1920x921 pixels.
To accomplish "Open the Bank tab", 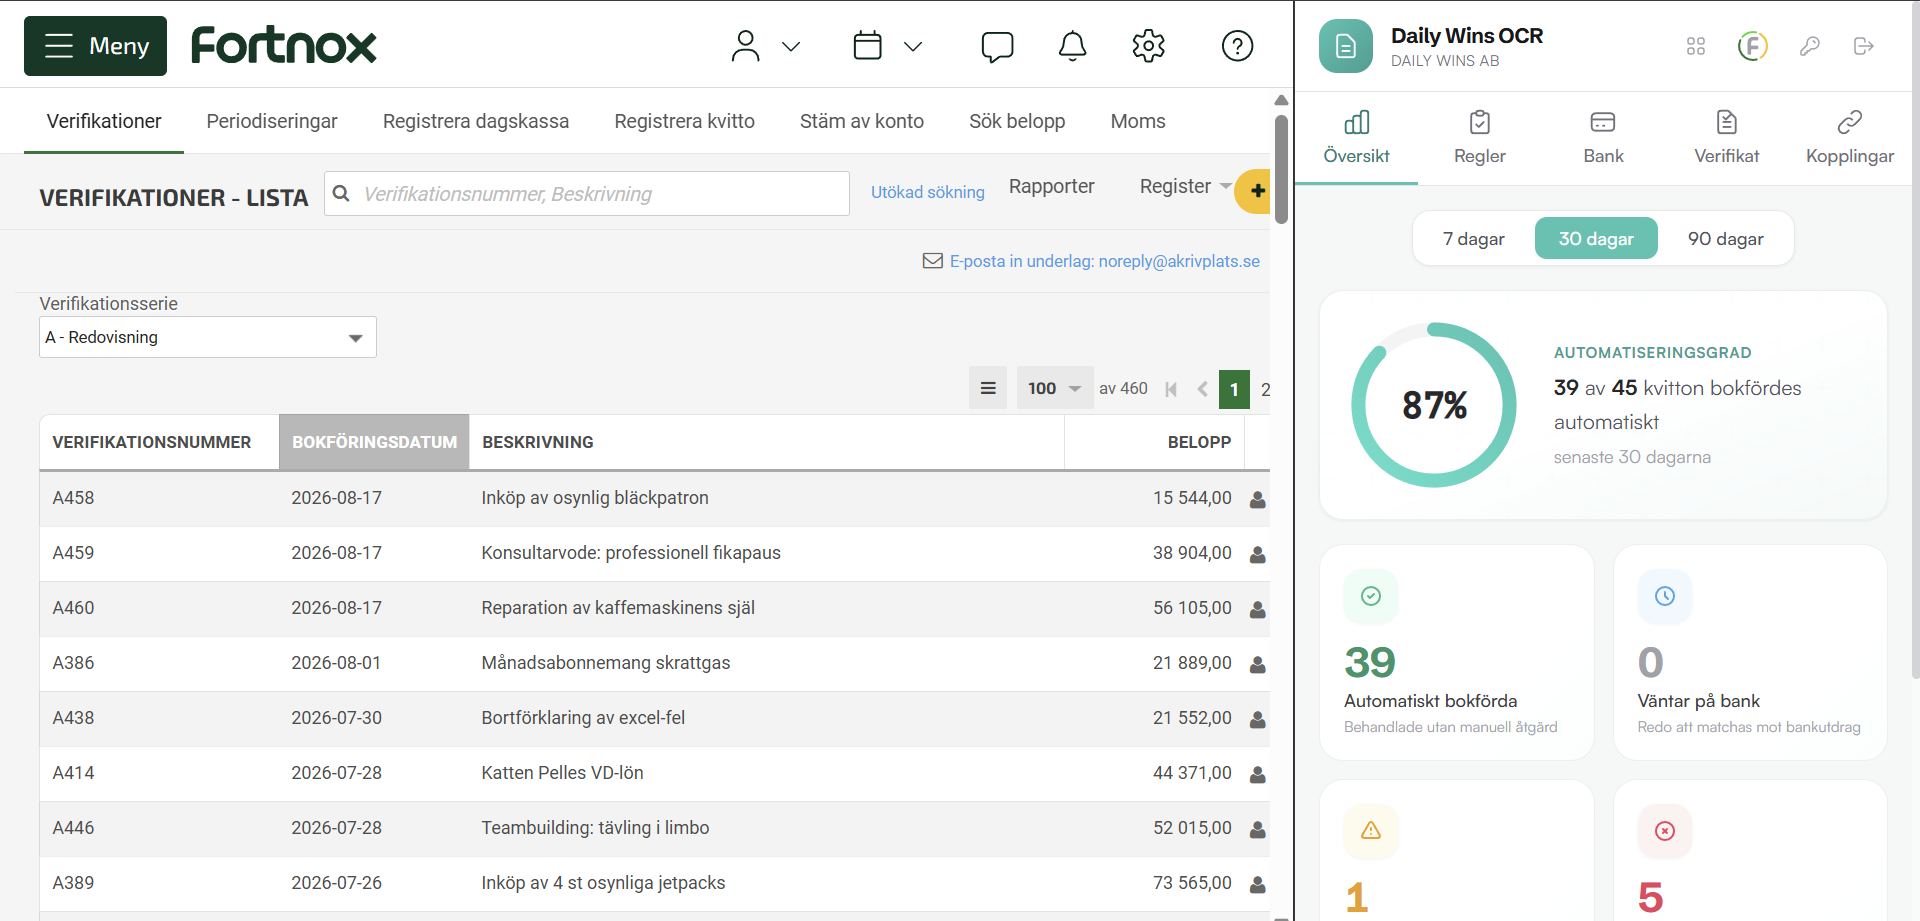I will coord(1603,138).
